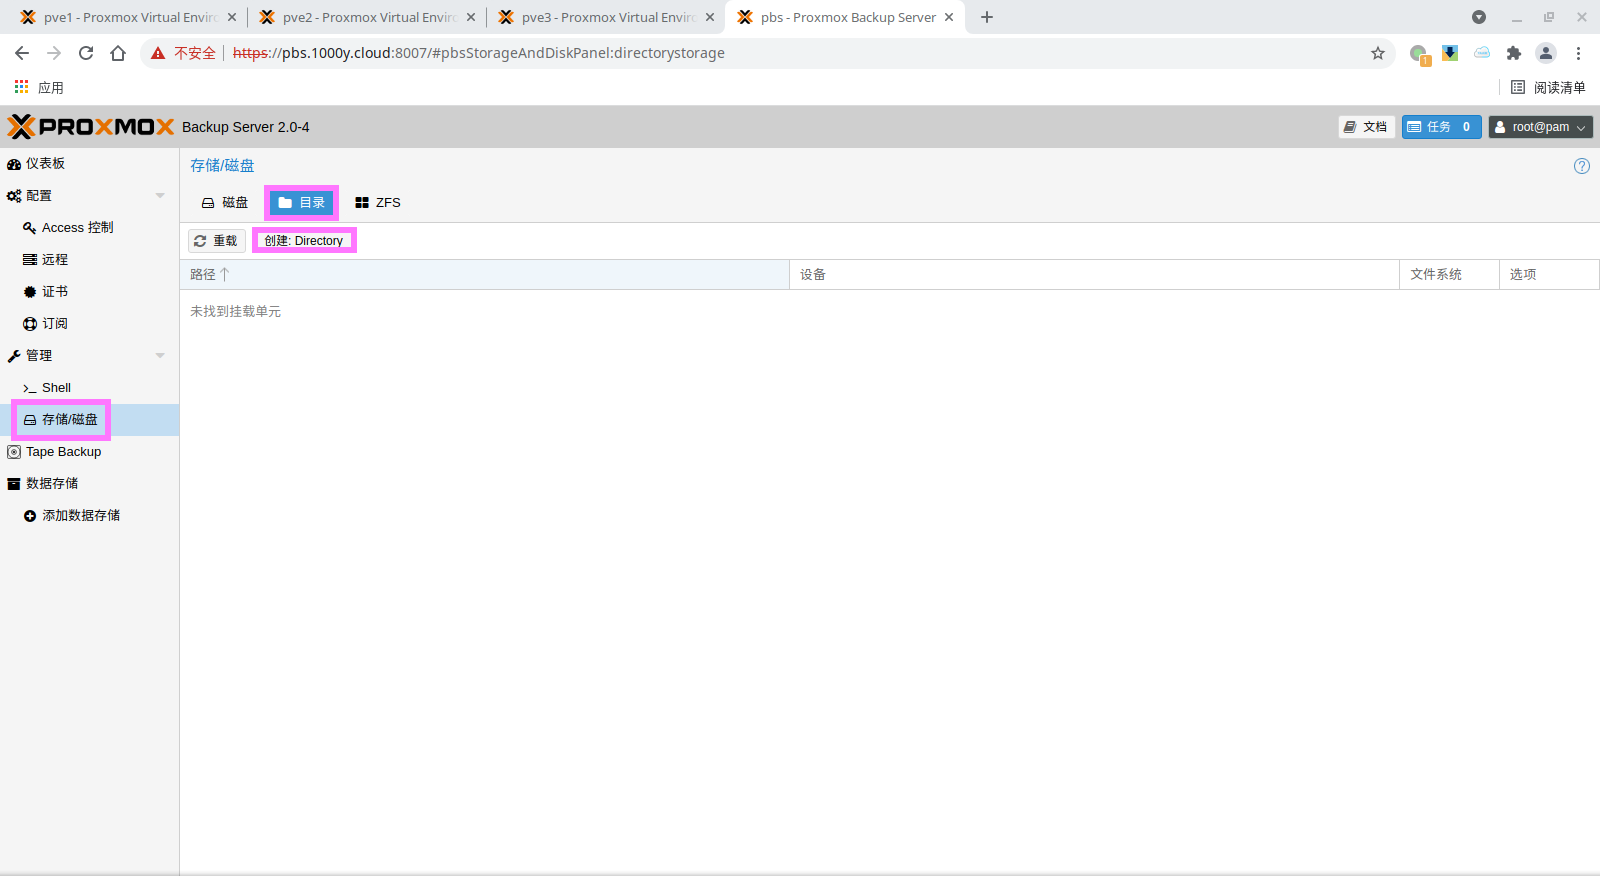Click the help question mark icon

(1581, 166)
